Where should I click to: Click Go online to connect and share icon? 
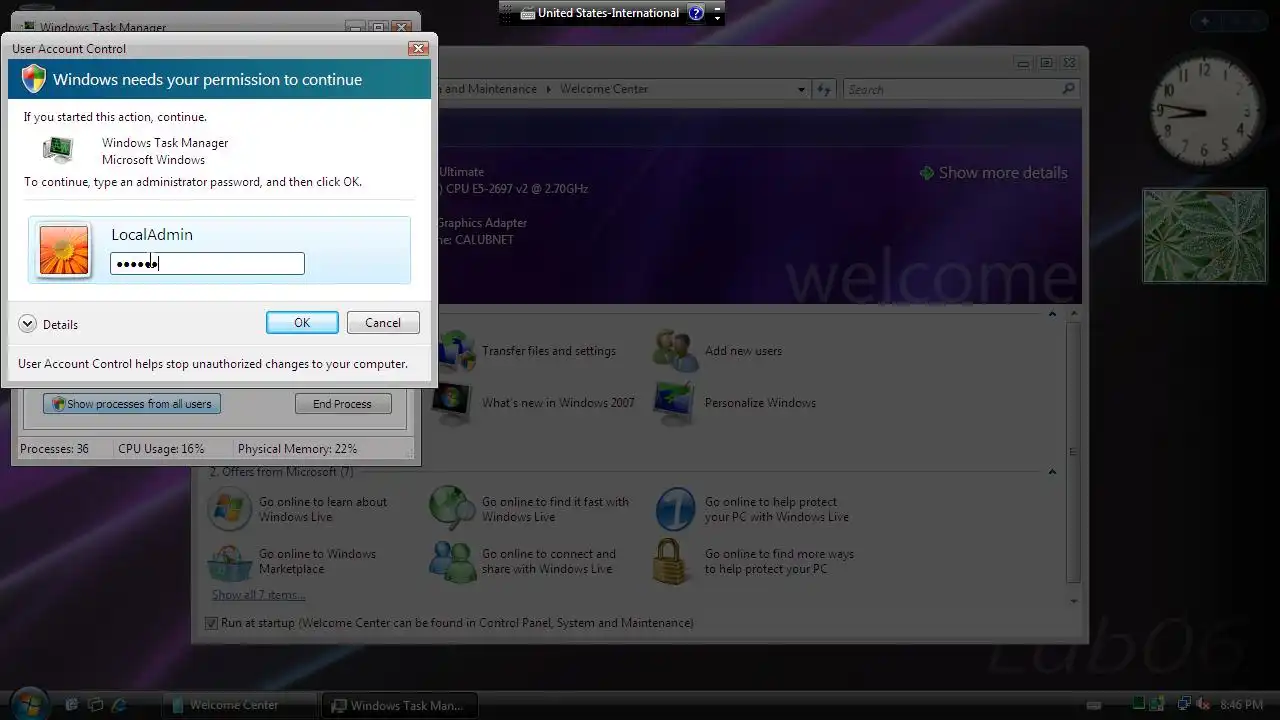point(452,561)
